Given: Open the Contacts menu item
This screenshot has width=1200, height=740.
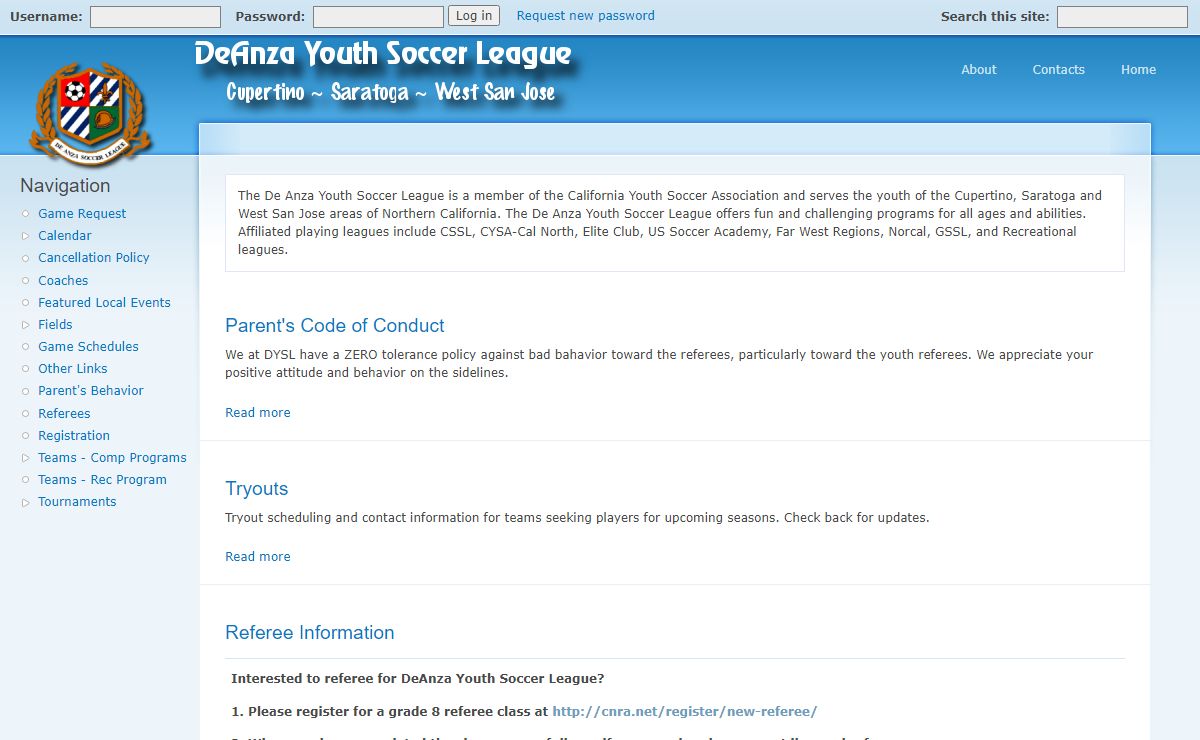Looking at the screenshot, I should tap(1058, 70).
